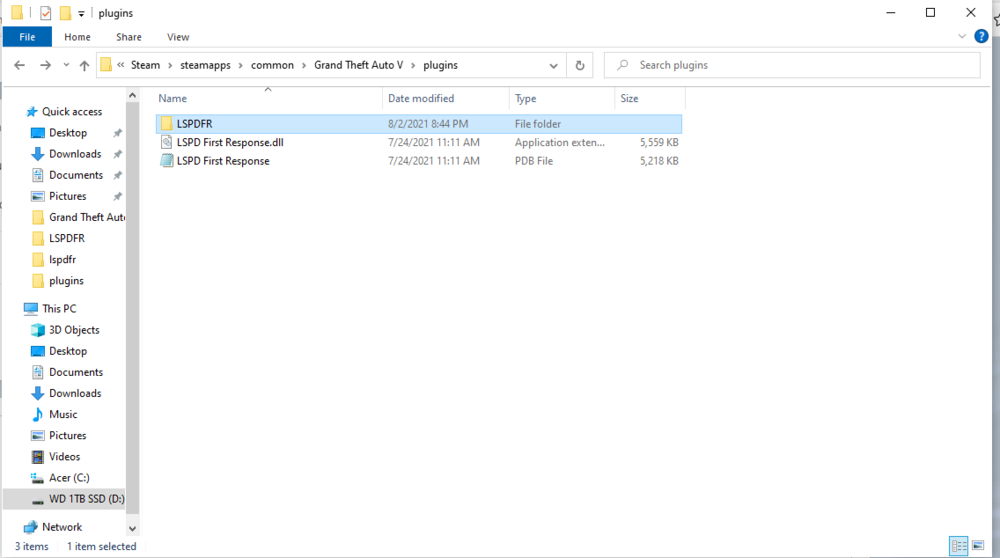Sort files by Date modified column
Image resolution: width=1000 pixels, height=558 pixels.
(x=421, y=98)
